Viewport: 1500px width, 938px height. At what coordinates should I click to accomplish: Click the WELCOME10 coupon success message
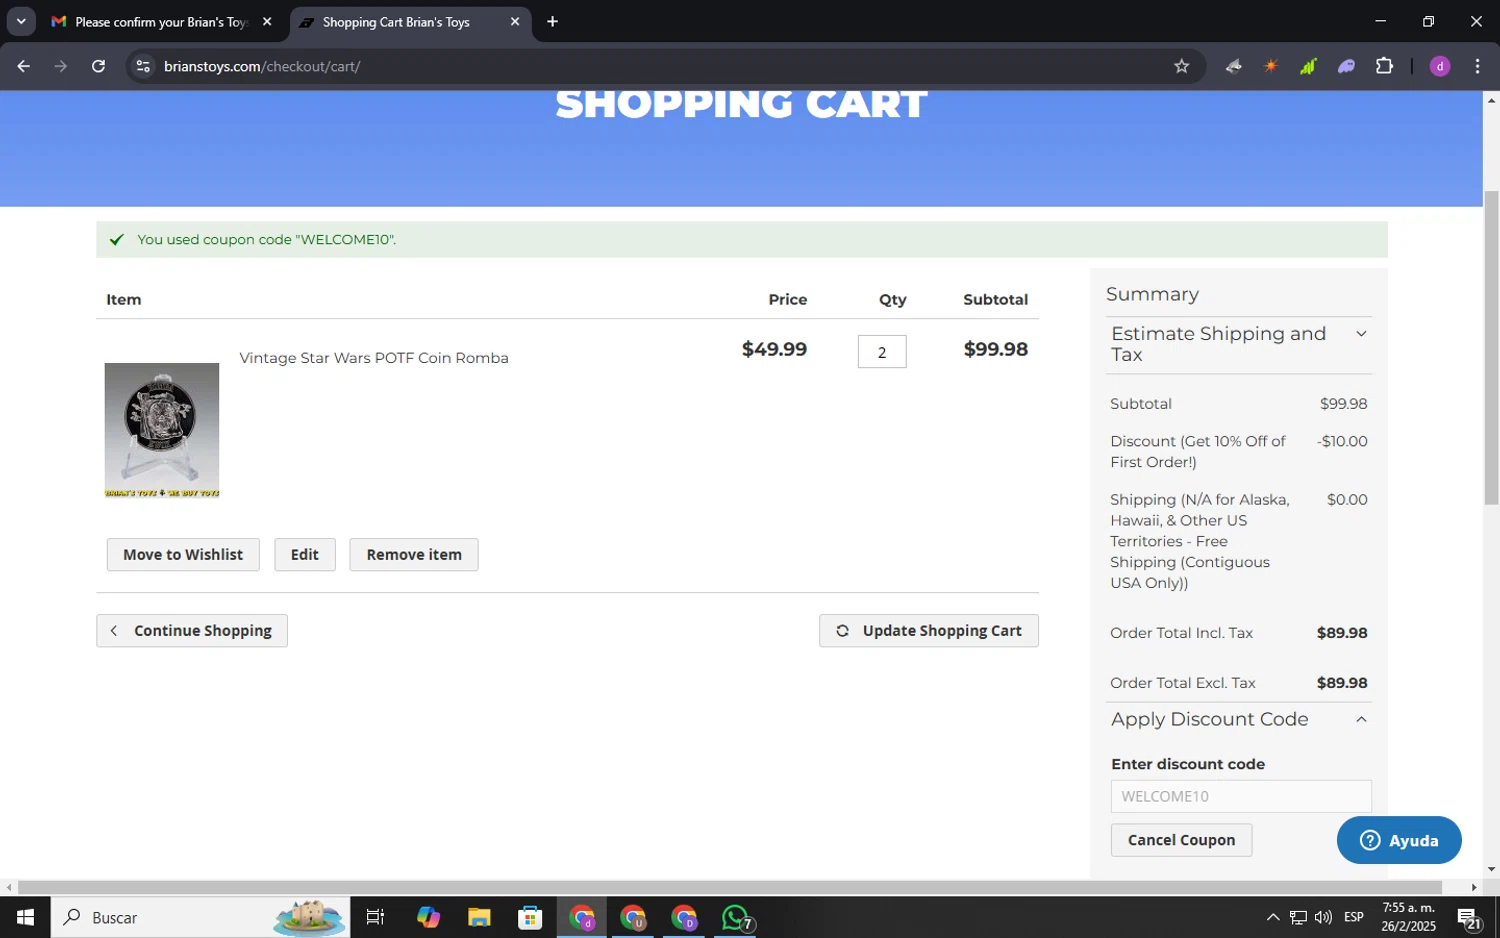pyautogui.click(x=266, y=240)
